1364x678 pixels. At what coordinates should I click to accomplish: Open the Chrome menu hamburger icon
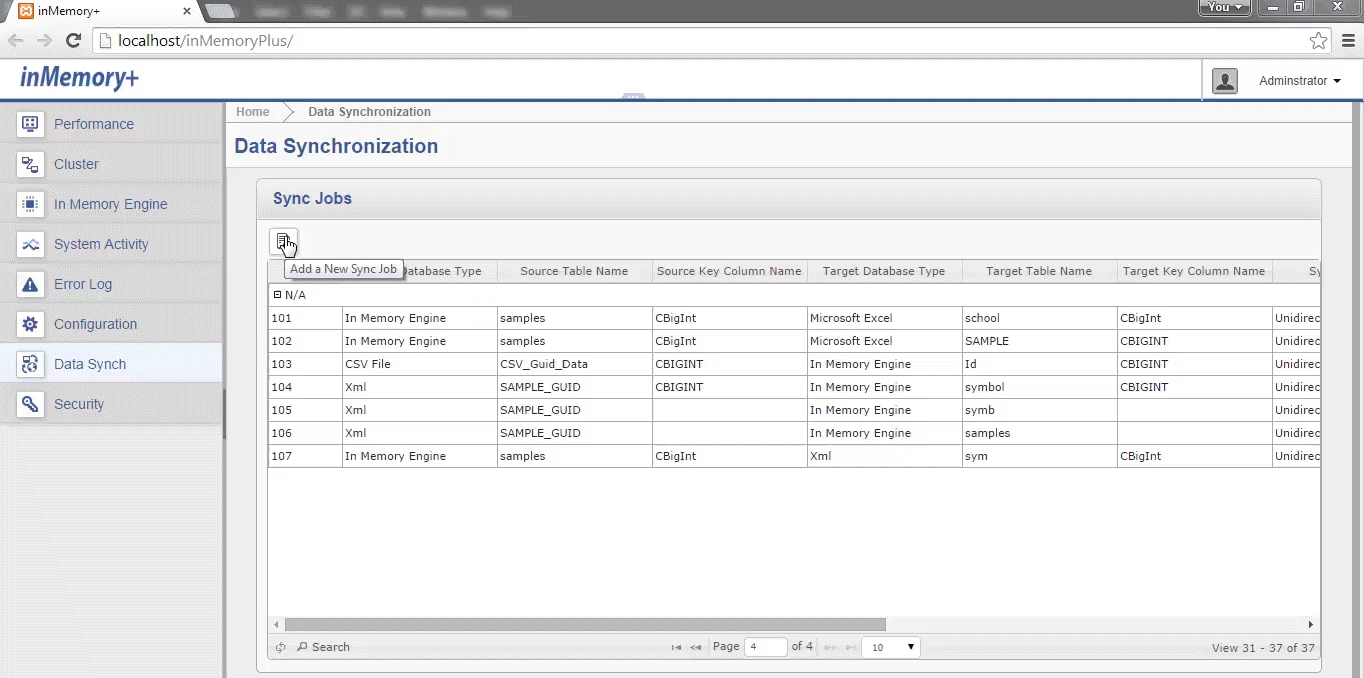(x=1349, y=41)
